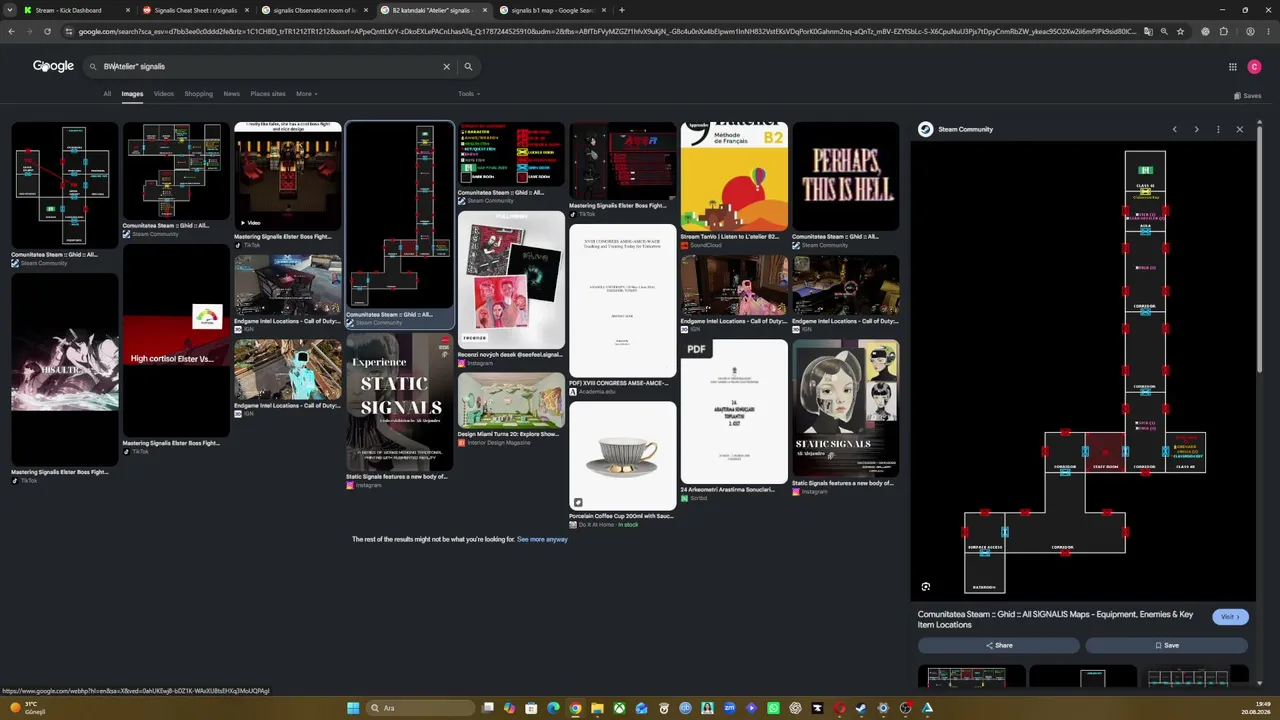Image resolution: width=1280 pixels, height=720 pixels.
Task: Open ChatGPT from the taskbar
Action: 795,708
